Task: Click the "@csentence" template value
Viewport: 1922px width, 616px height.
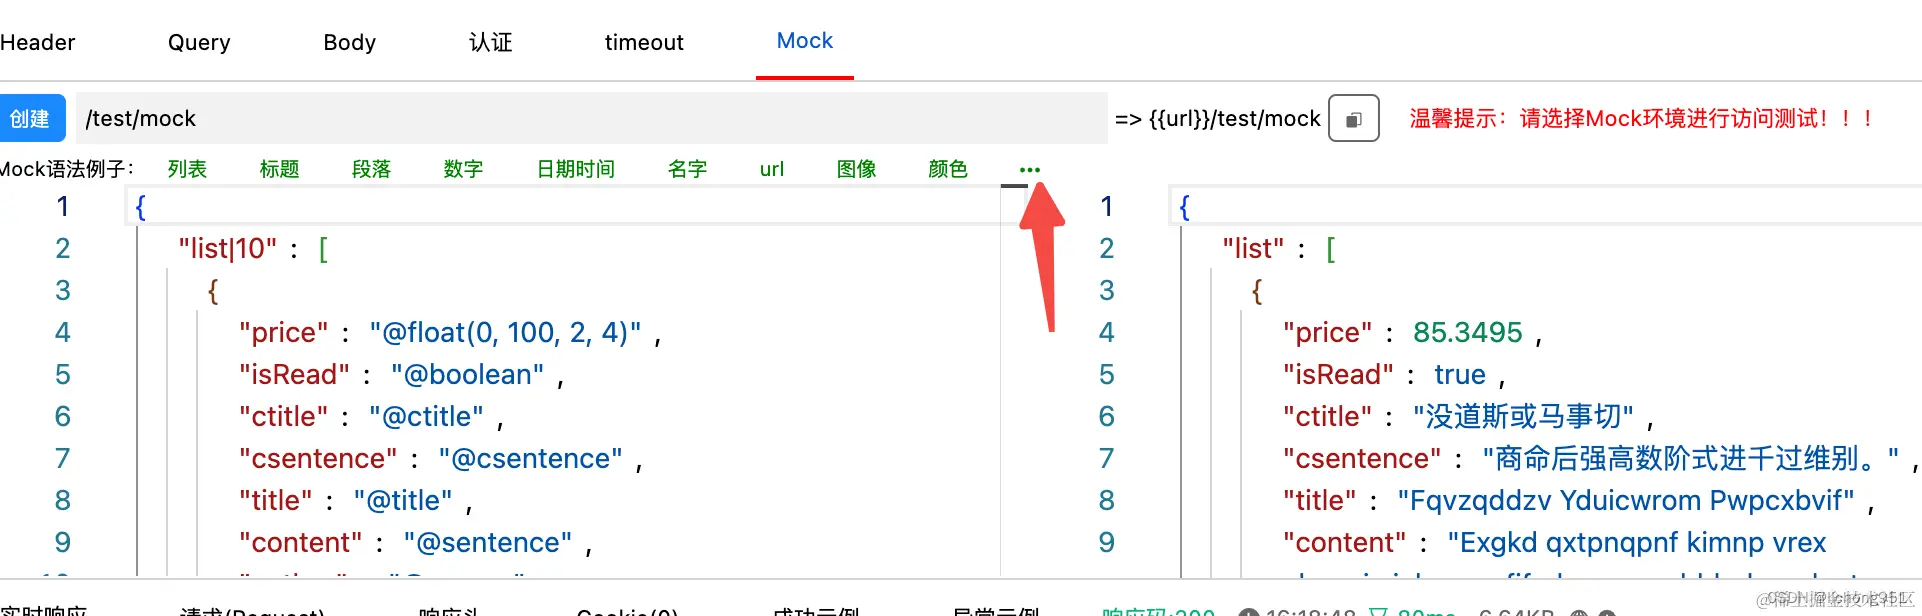Action: (x=531, y=458)
